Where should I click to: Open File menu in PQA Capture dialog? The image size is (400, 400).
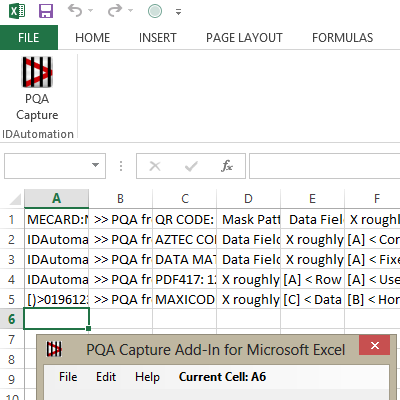coord(68,377)
